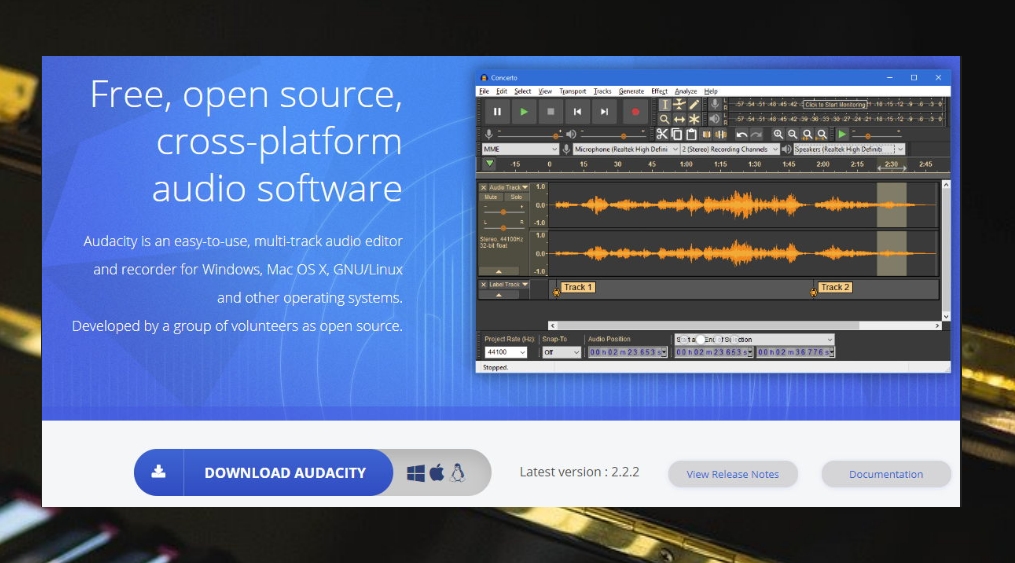Image resolution: width=1015 pixels, height=563 pixels.
Task: Click the Documentation button
Action: click(886, 474)
